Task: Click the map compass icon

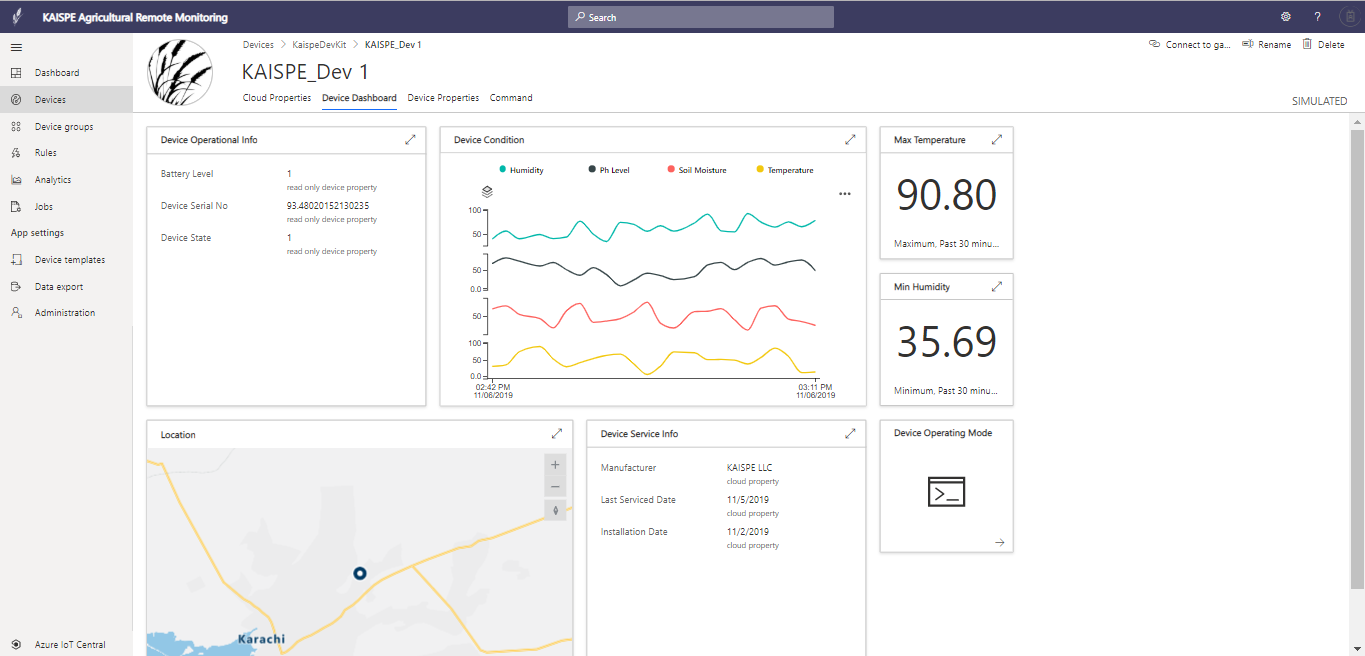Action: pyautogui.click(x=555, y=510)
